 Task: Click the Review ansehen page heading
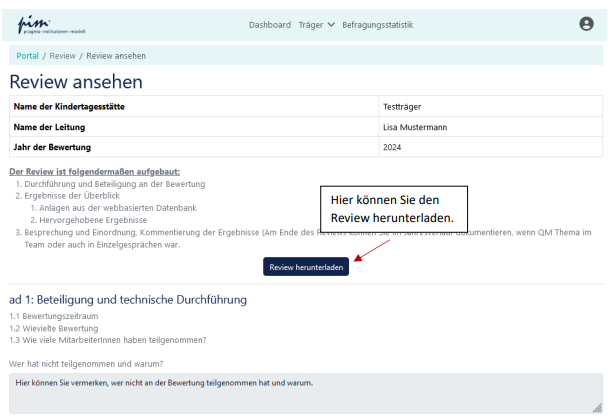coord(76,82)
